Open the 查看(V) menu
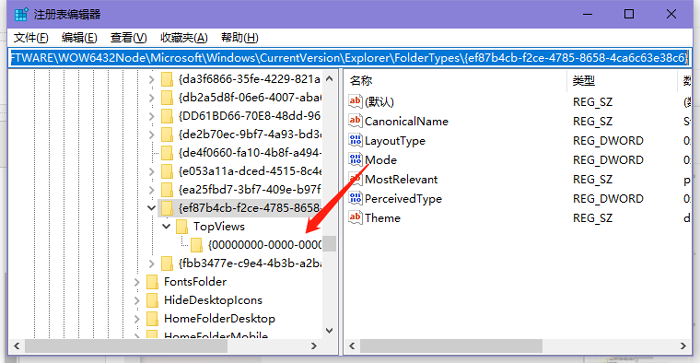This screenshot has width=700, height=363. pyautogui.click(x=129, y=38)
